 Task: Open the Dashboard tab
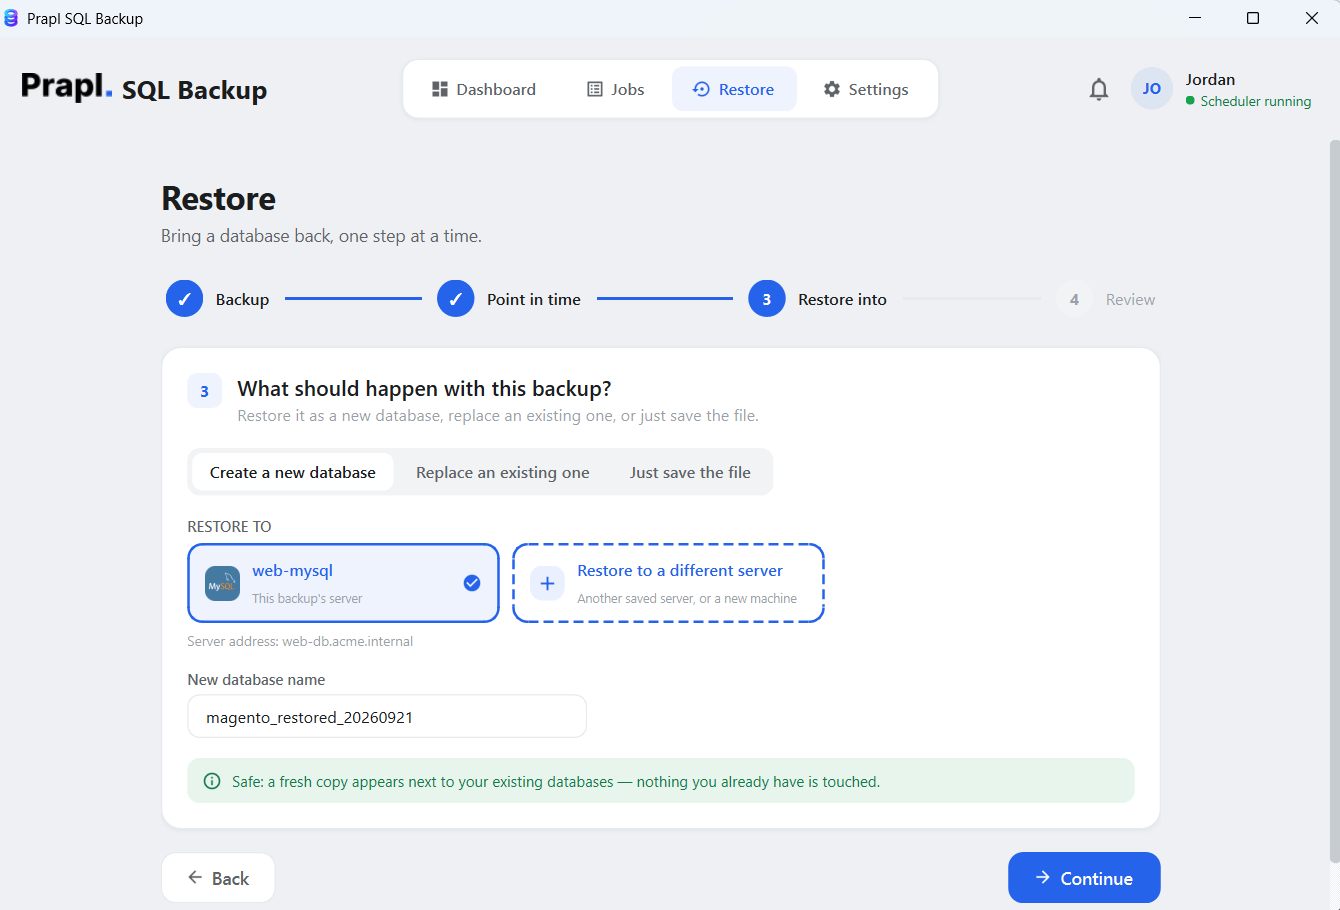(484, 89)
